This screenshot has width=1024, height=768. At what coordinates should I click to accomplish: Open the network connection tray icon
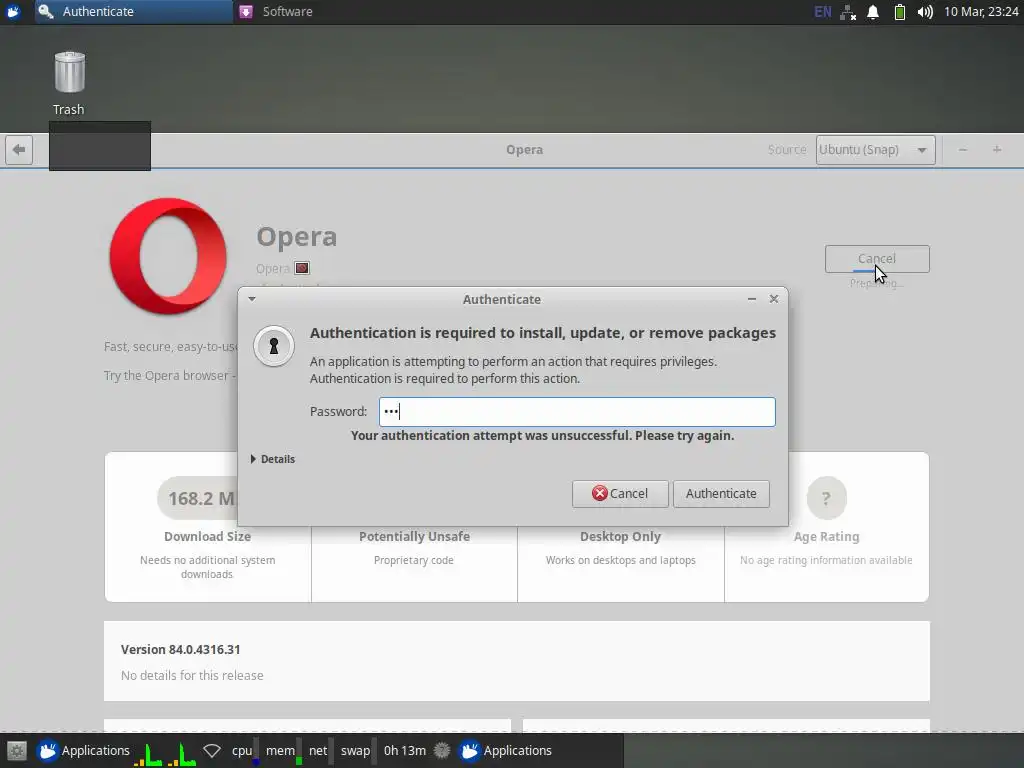coord(848,12)
